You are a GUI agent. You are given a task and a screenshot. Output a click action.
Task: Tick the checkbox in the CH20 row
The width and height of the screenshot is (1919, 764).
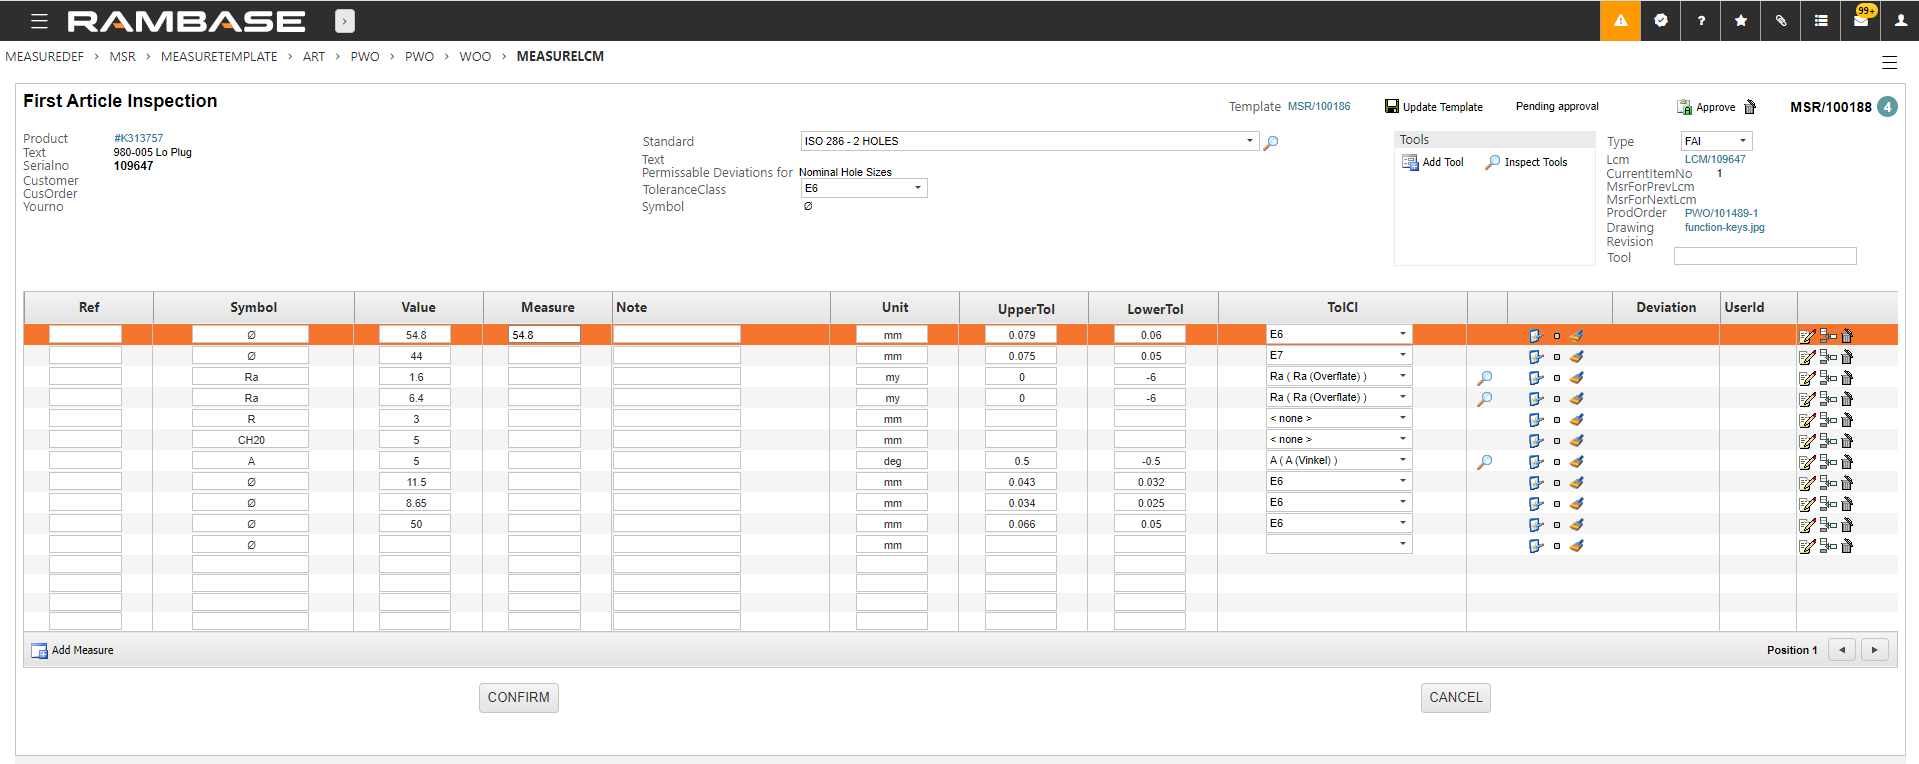pyautogui.click(x=1557, y=441)
